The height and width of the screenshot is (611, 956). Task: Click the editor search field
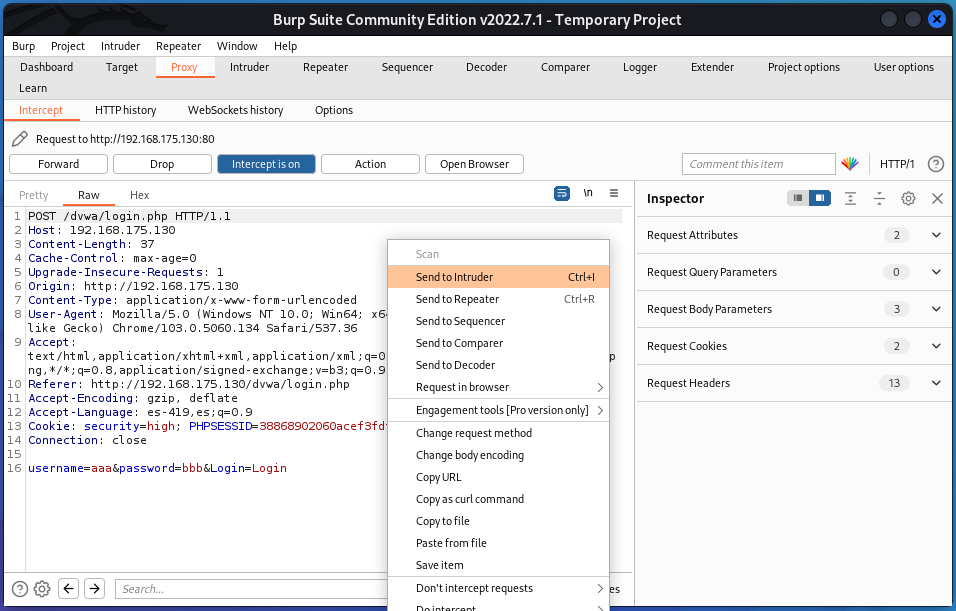pos(251,589)
